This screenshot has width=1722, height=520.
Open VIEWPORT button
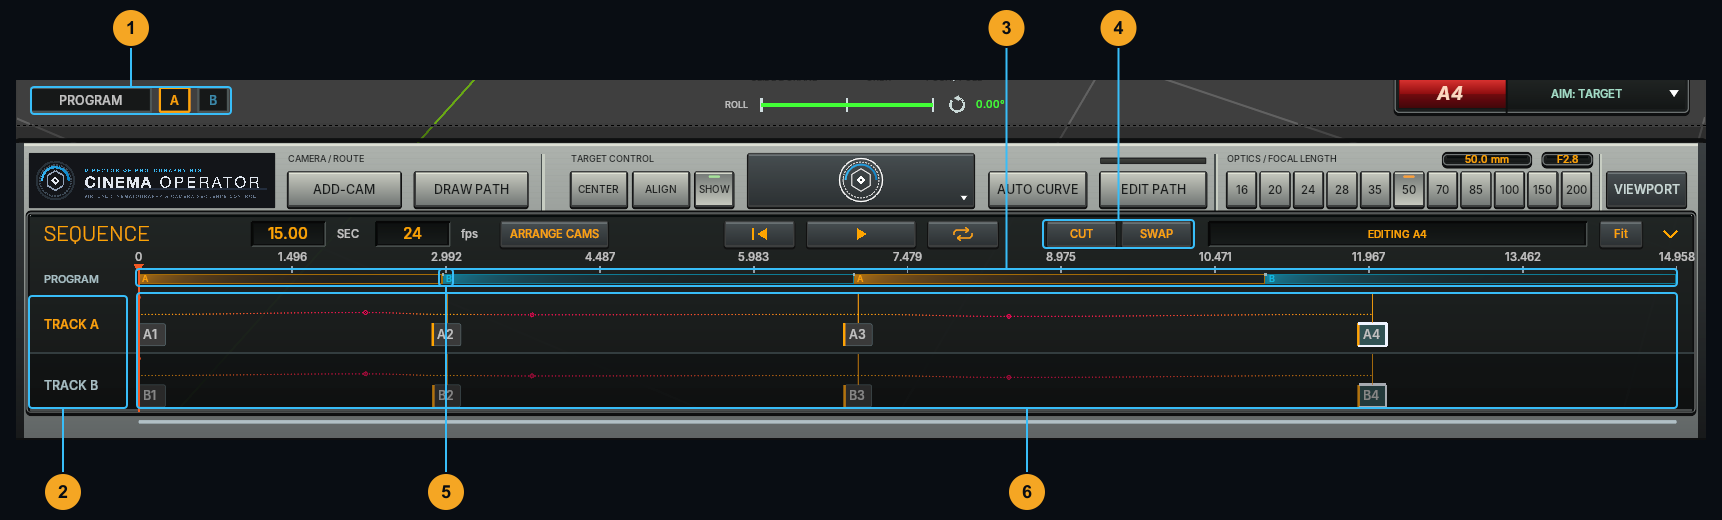1646,189
